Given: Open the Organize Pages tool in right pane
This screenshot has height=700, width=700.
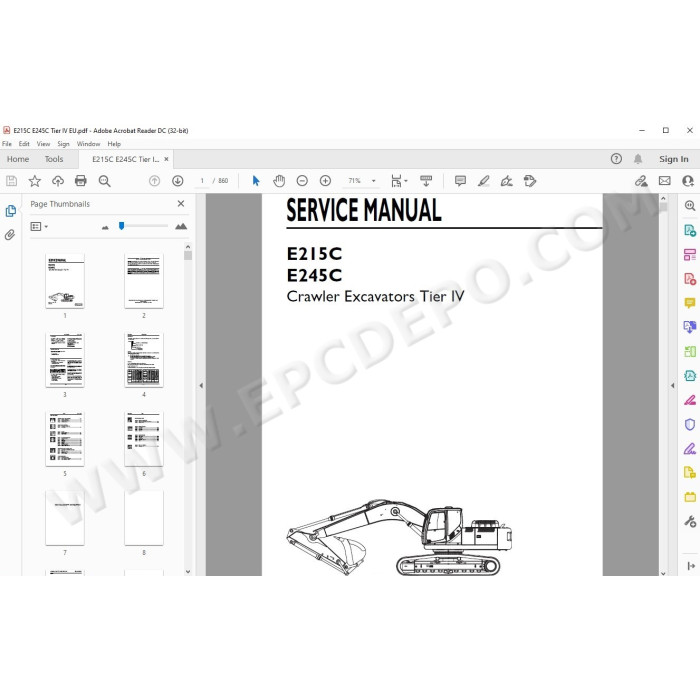Looking at the screenshot, I should [690, 255].
